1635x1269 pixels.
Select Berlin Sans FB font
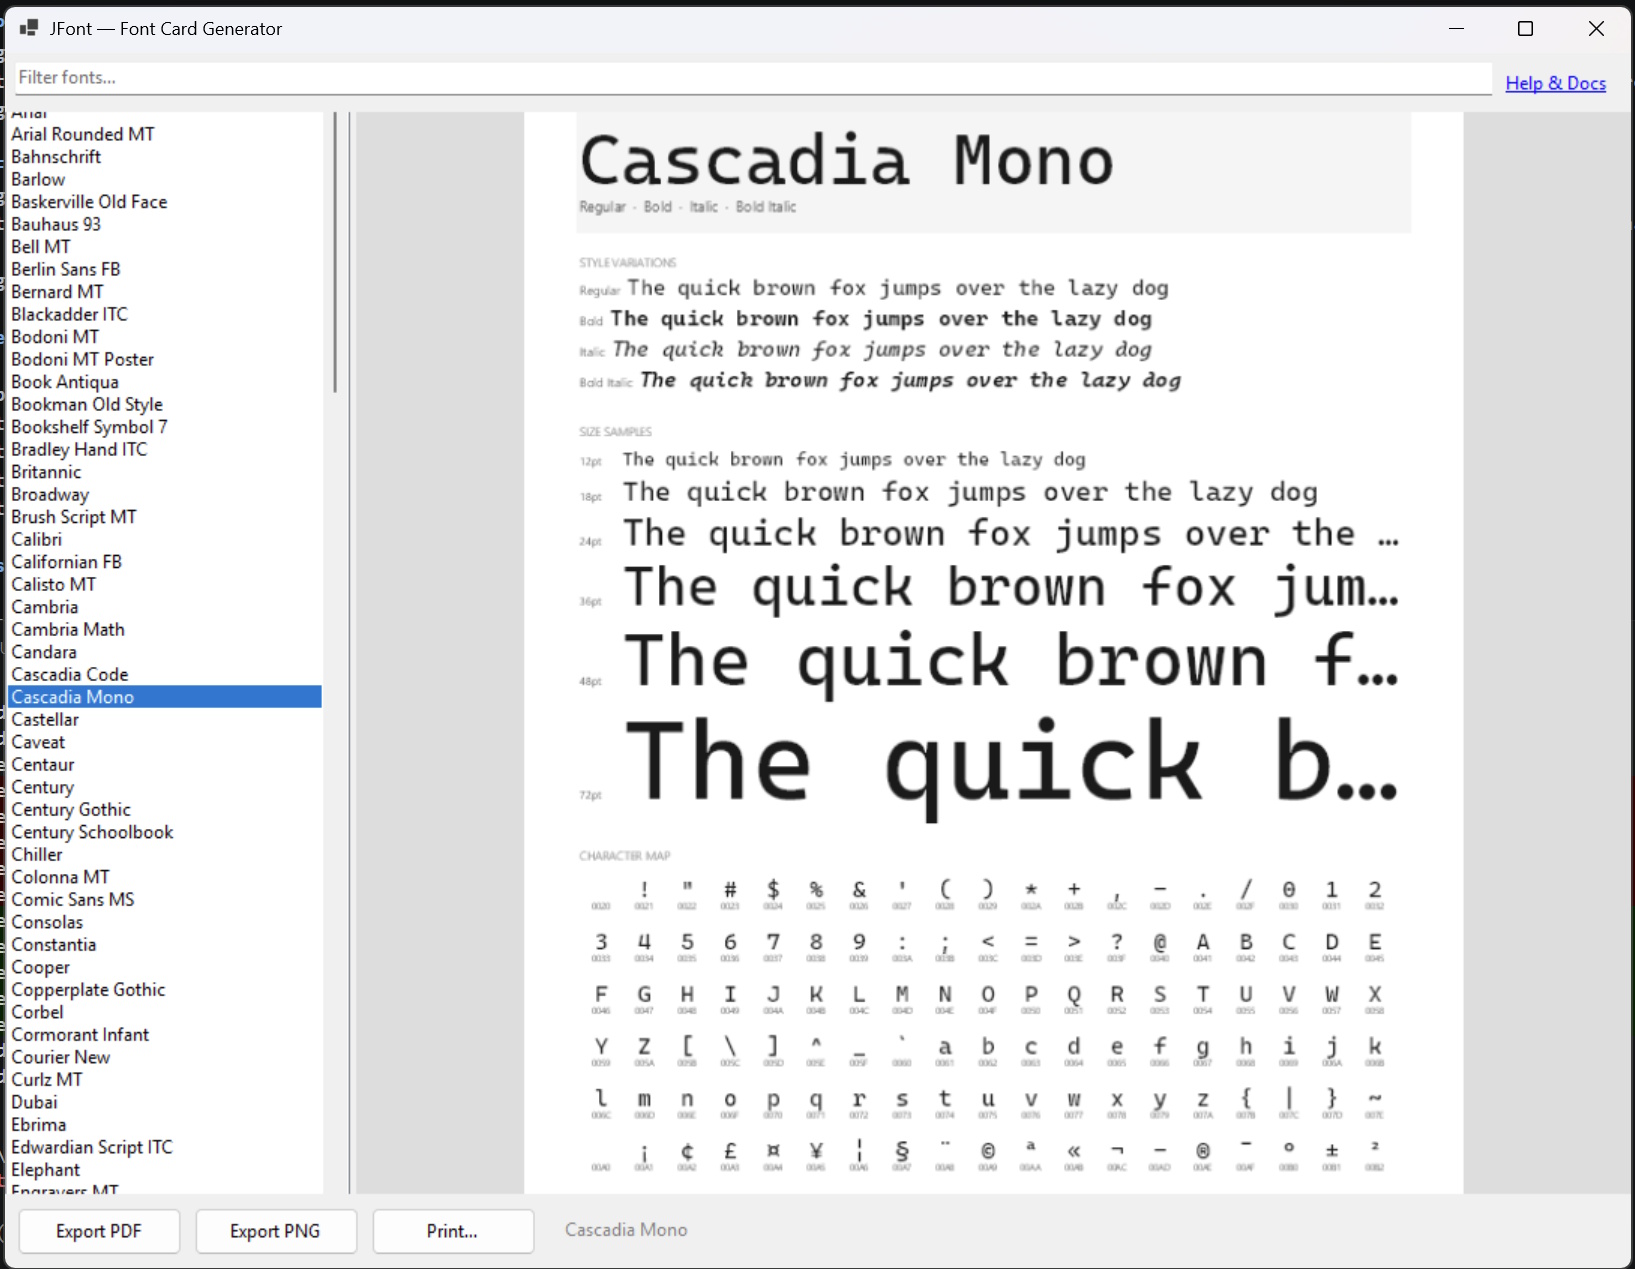pos(165,269)
